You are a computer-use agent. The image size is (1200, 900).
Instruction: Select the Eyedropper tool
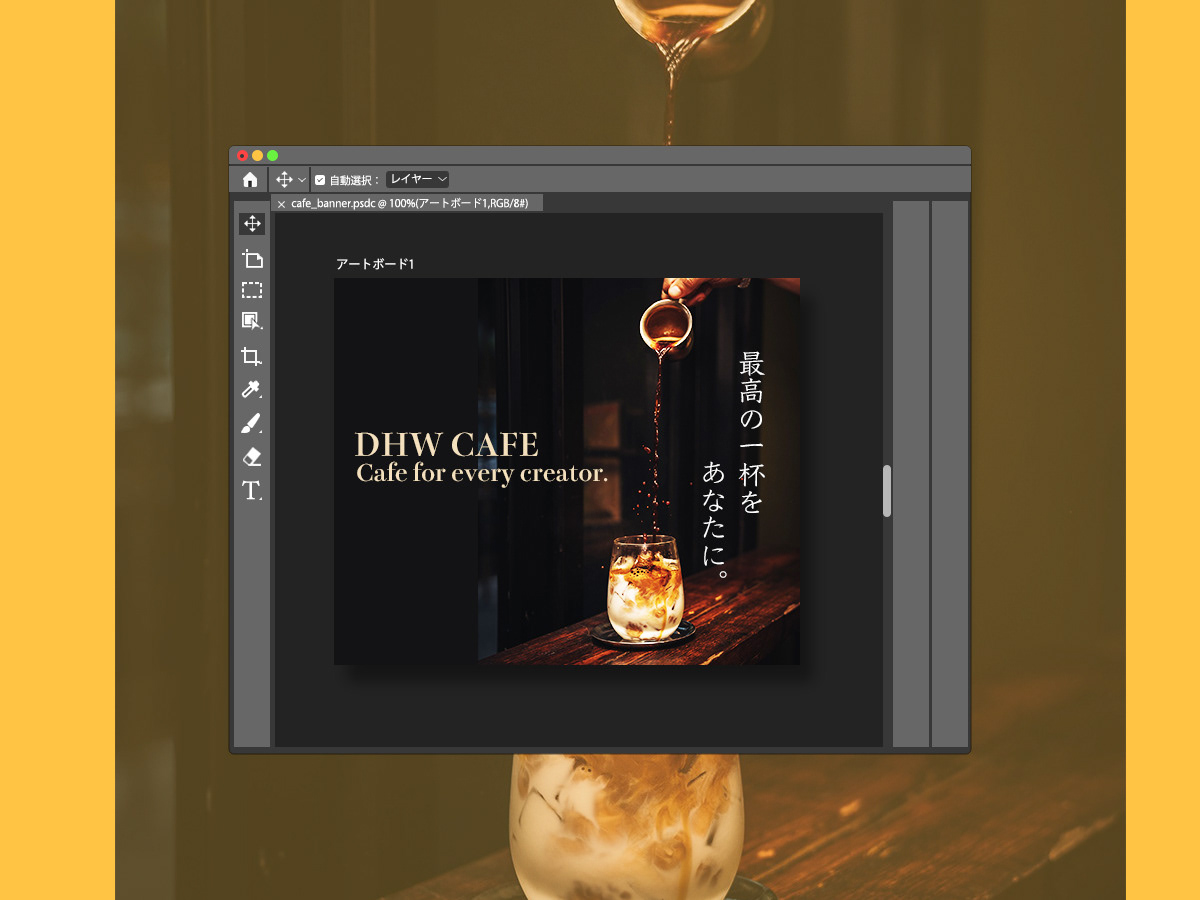coord(252,390)
